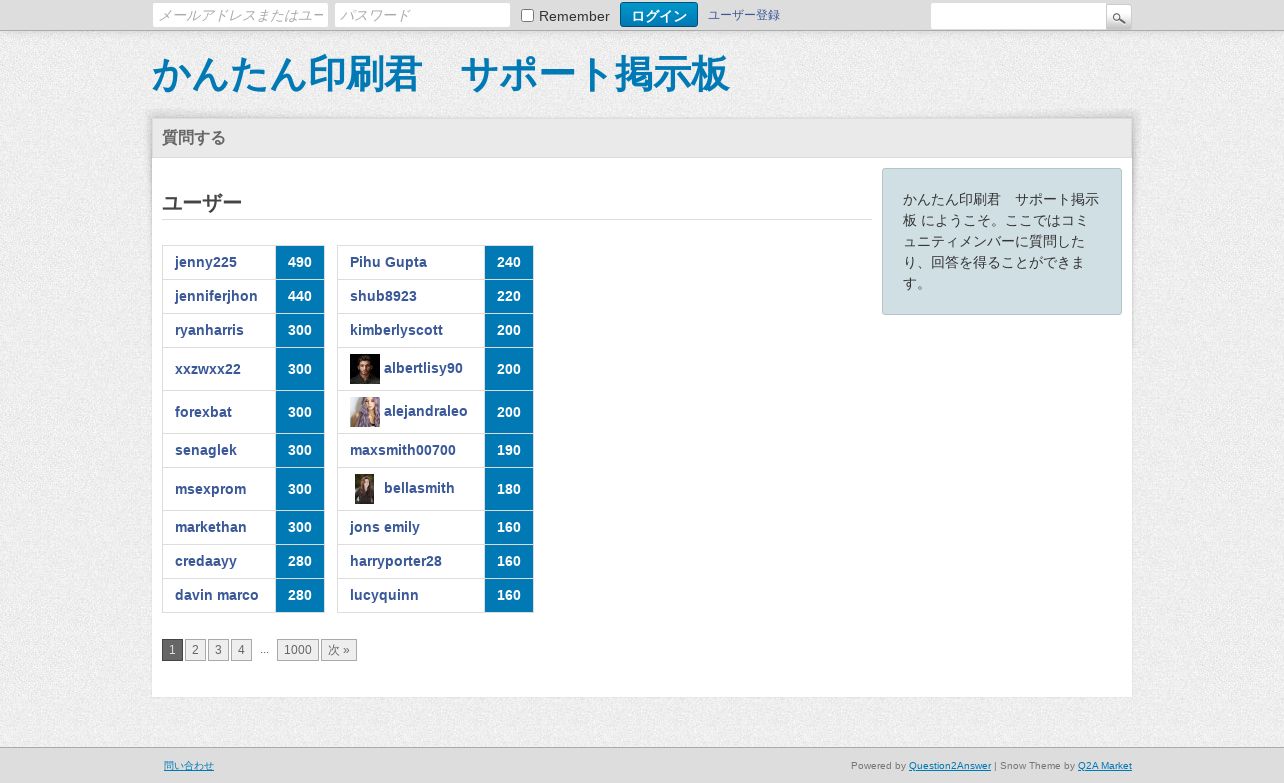Focus the email or username field

(x=240, y=15)
